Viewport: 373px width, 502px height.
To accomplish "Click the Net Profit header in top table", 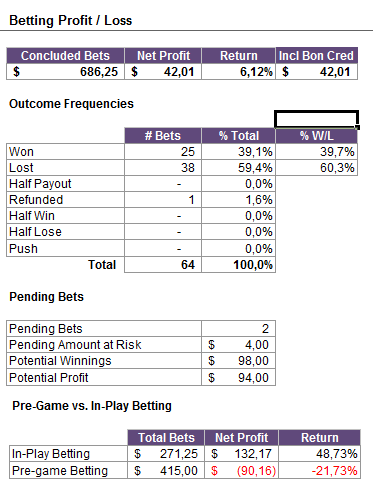I will [163, 56].
